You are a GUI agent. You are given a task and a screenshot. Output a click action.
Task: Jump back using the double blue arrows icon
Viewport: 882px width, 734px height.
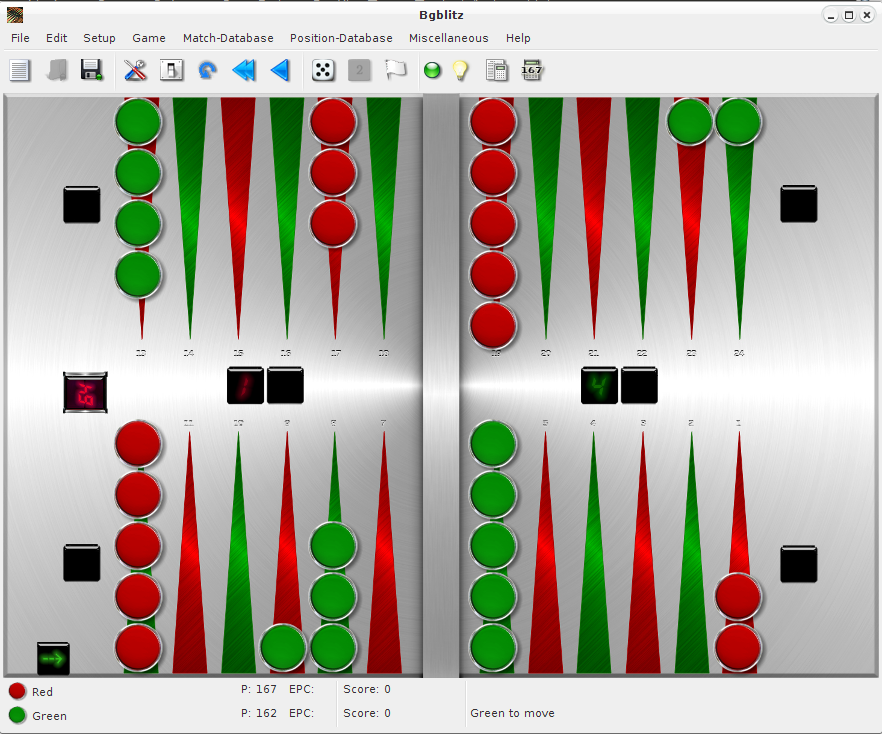pos(243,70)
